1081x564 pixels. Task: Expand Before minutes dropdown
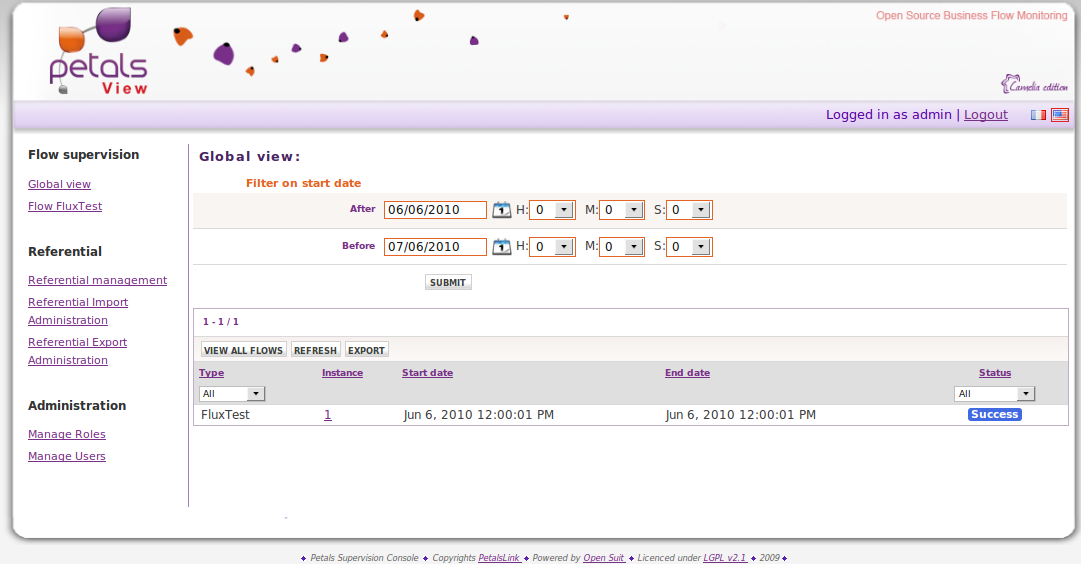tap(633, 246)
